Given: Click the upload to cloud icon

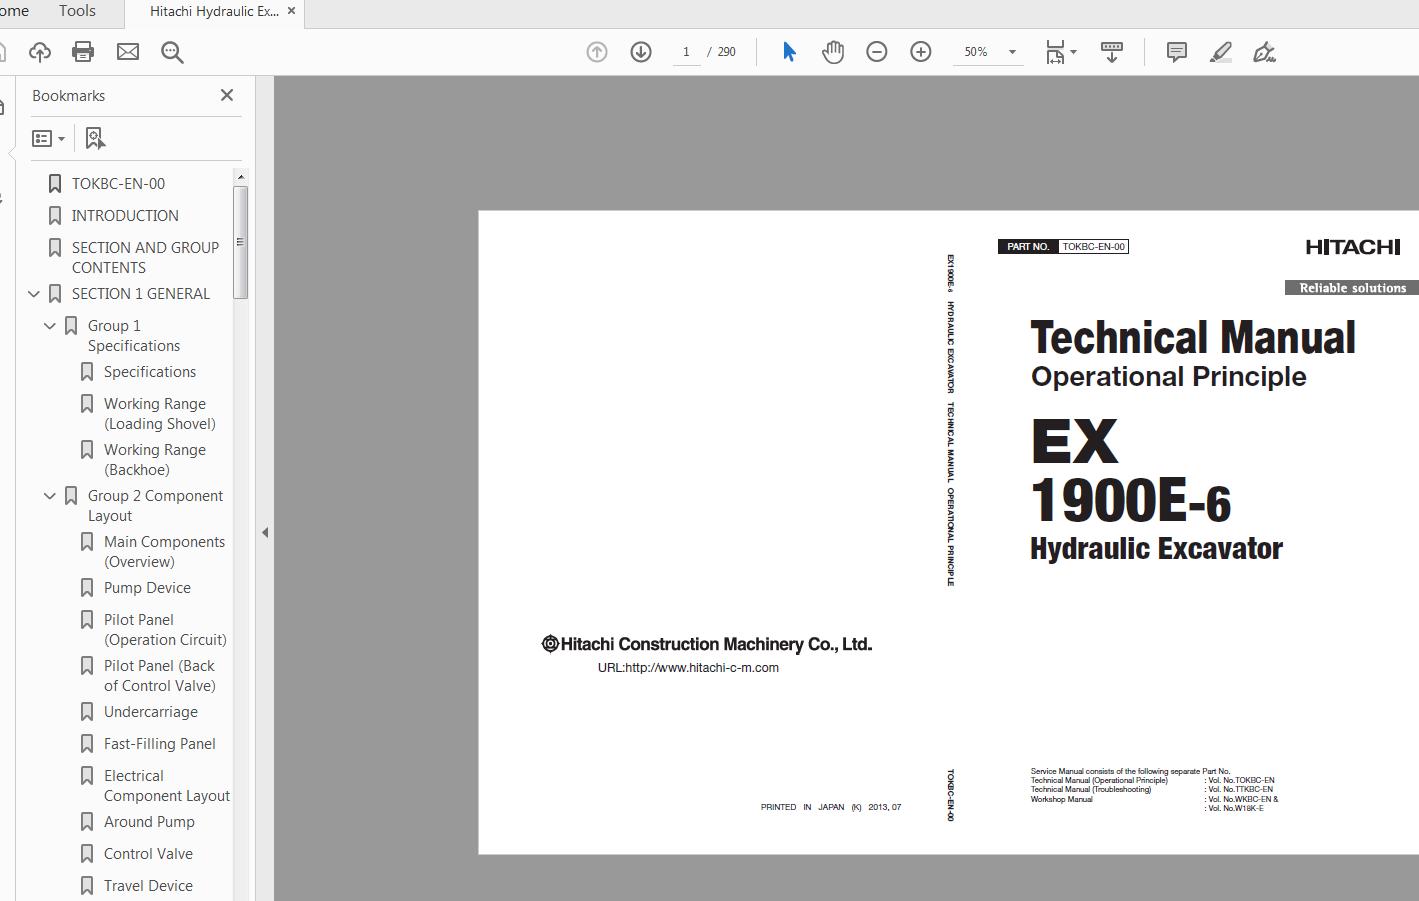Looking at the screenshot, I should click(40, 52).
